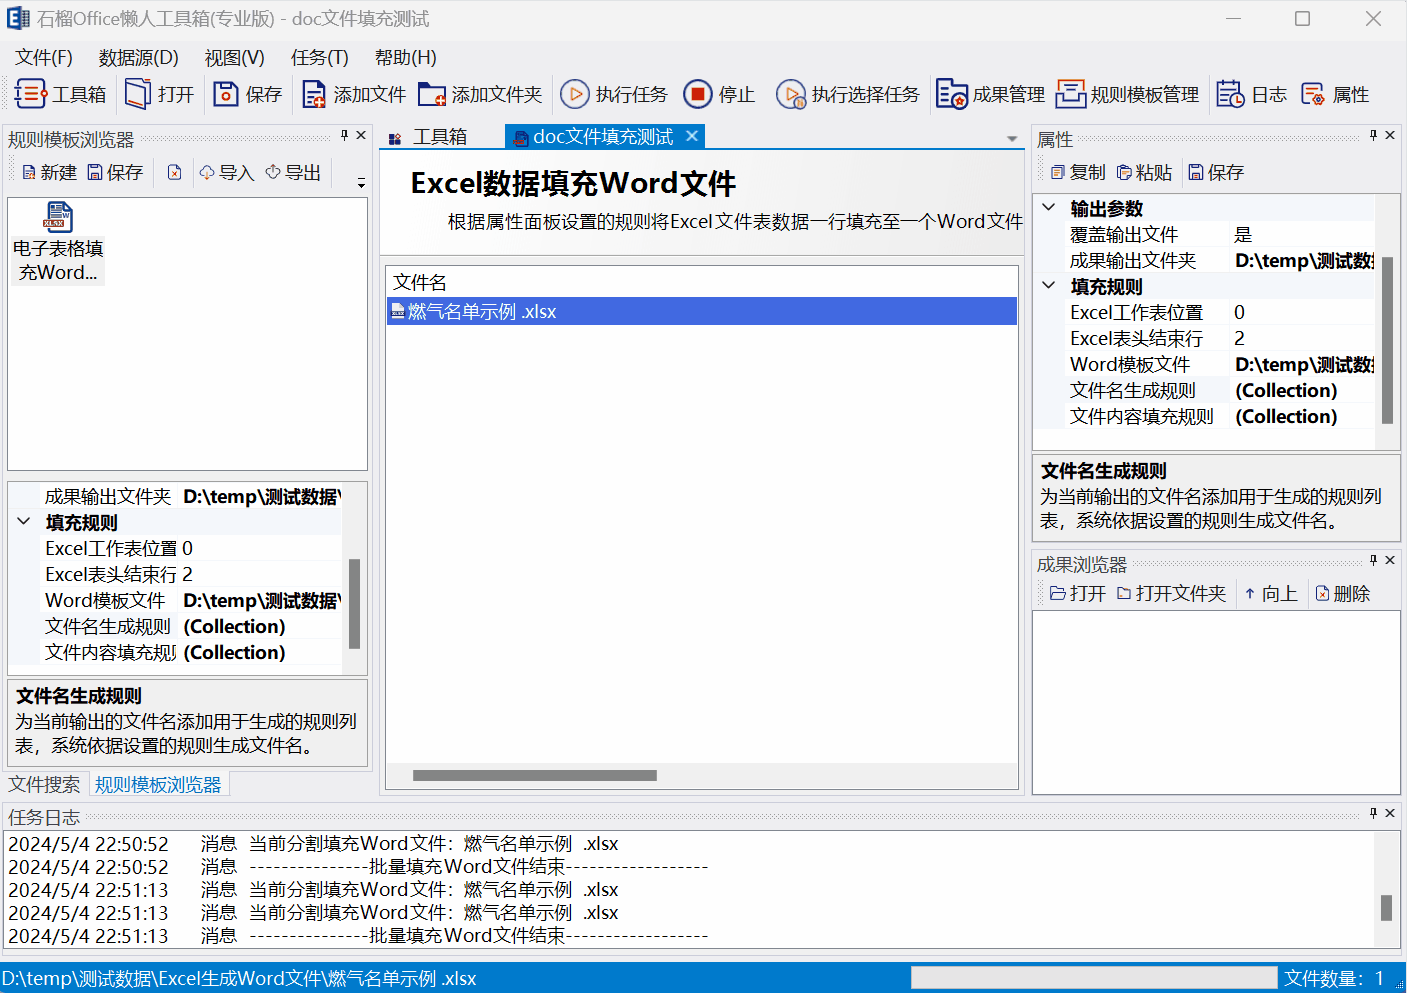The image size is (1407, 993).
Task: Open the document tab list dropdown arrow
Action: (x=1012, y=139)
